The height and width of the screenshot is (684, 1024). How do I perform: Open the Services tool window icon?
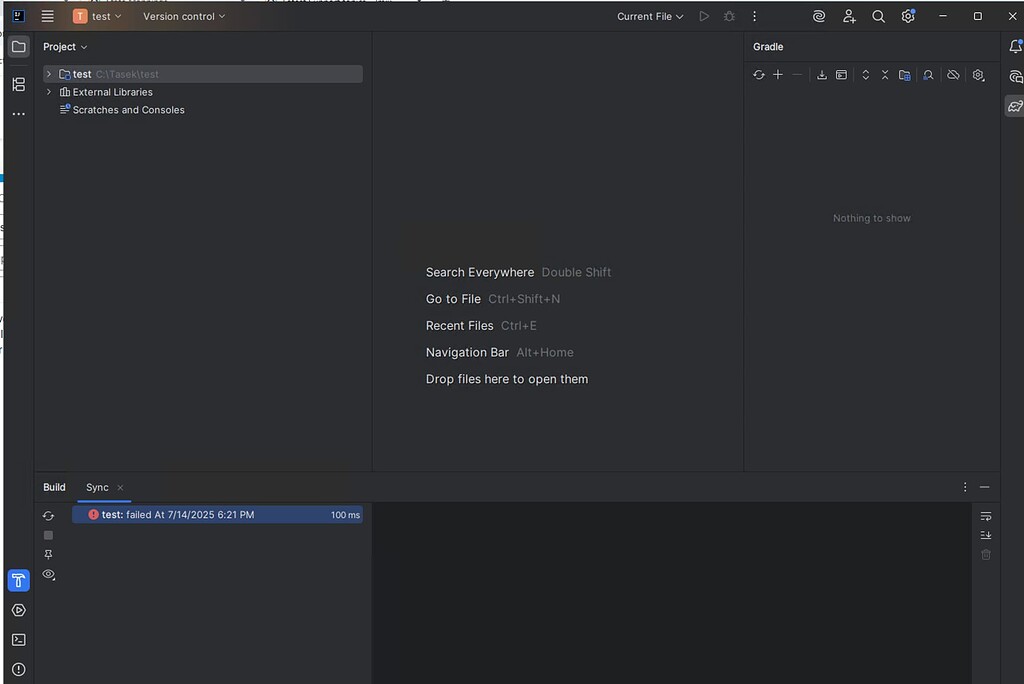coord(19,610)
